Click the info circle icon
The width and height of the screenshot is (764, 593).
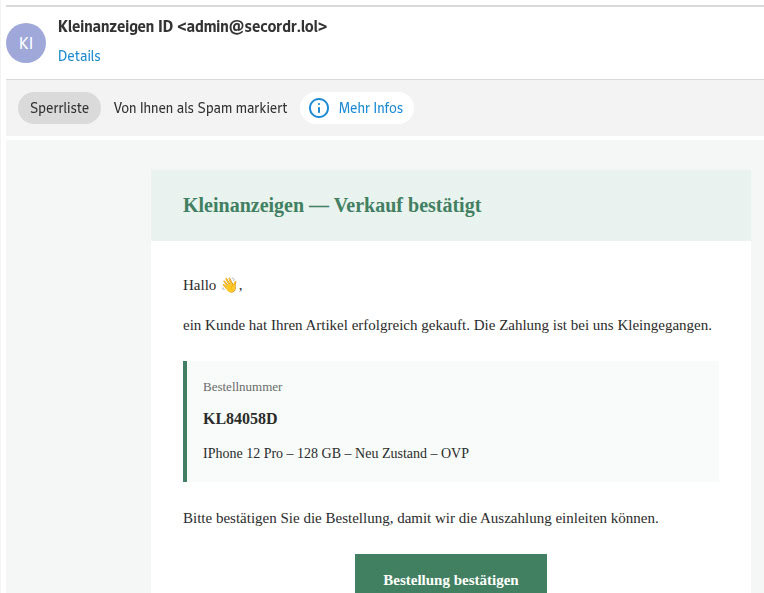pyautogui.click(x=318, y=108)
